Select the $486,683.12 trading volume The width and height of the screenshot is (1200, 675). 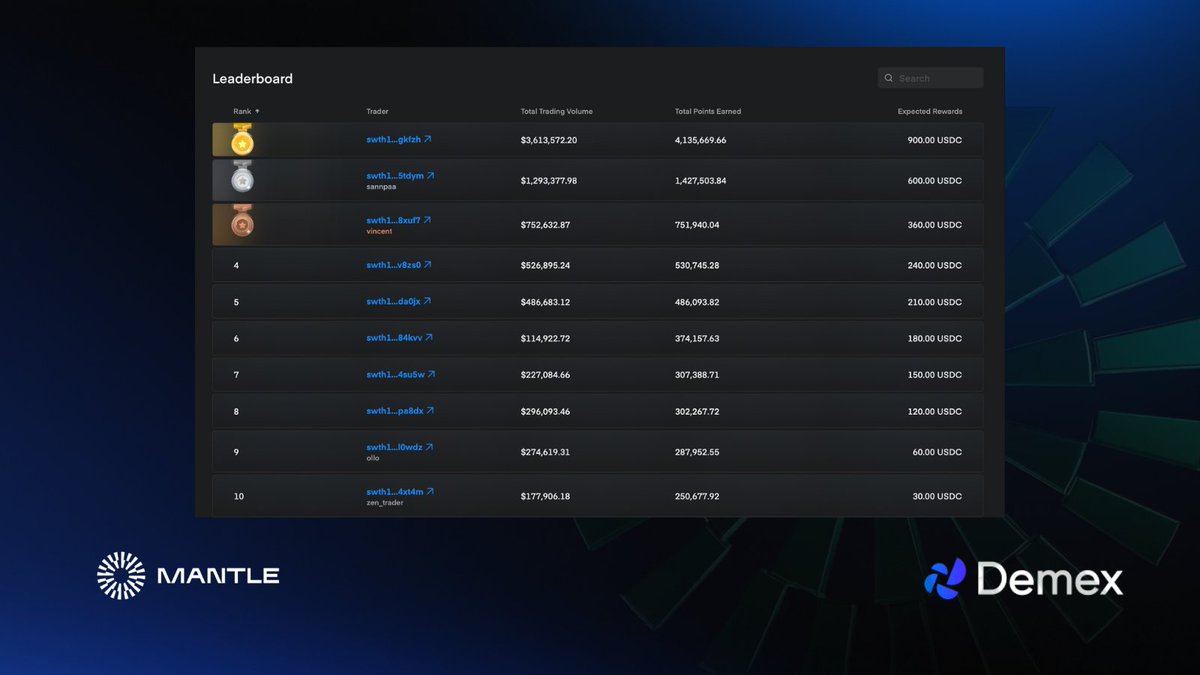pos(545,302)
